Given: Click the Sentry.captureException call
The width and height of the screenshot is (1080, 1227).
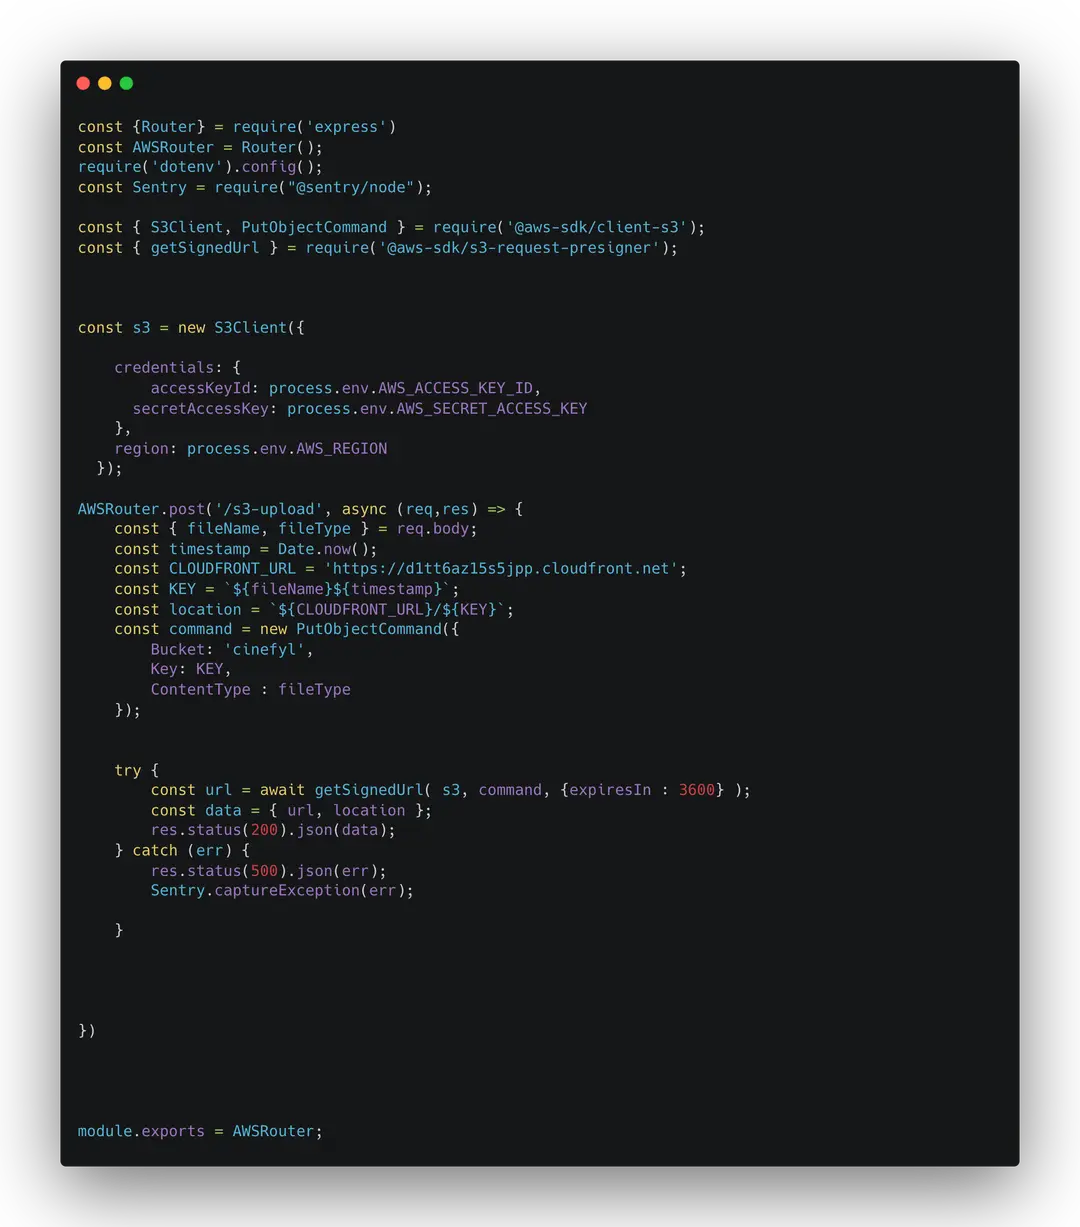Looking at the screenshot, I should 280,890.
